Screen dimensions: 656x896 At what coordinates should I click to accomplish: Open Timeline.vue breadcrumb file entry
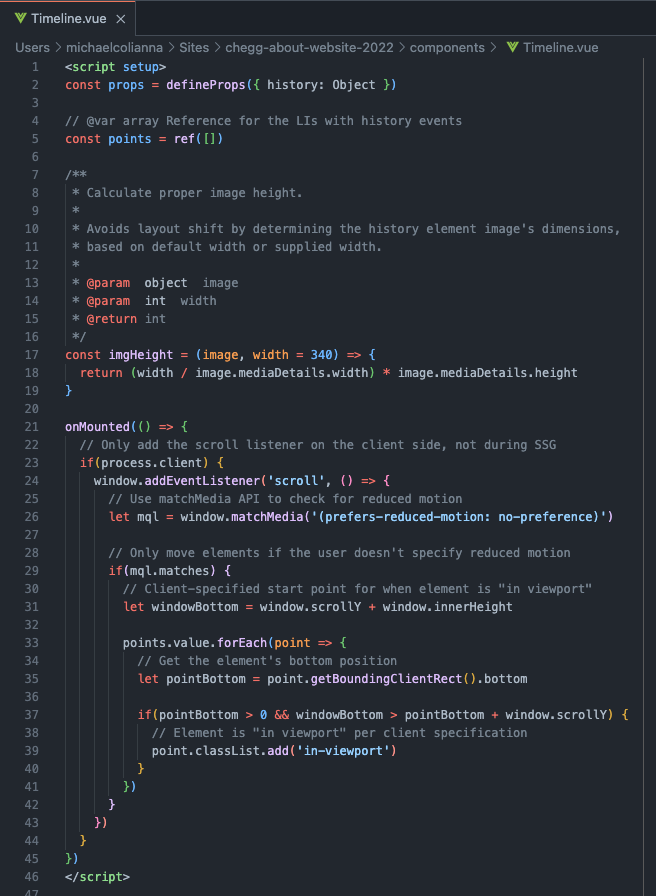[561, 47]
